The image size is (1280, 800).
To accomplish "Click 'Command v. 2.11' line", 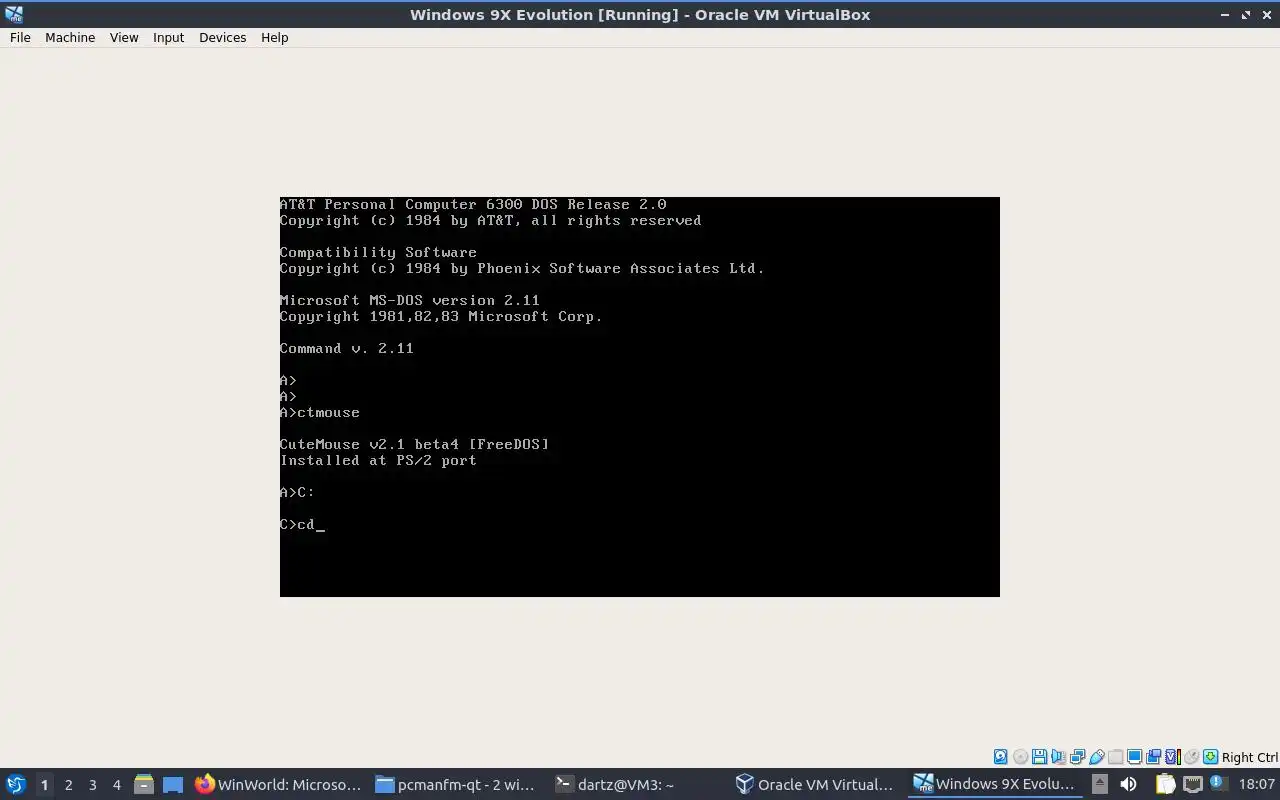I will pyautogui.click(x=347, y=348).
